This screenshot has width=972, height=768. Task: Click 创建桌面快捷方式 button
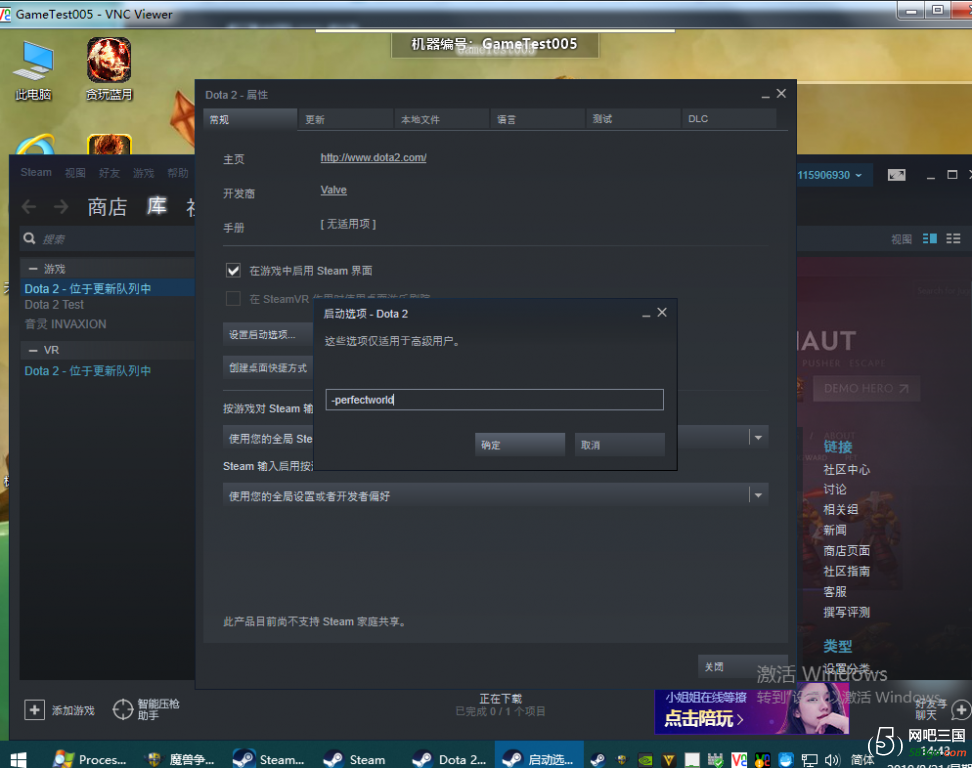pyautogui.click(x=268, y=368)
